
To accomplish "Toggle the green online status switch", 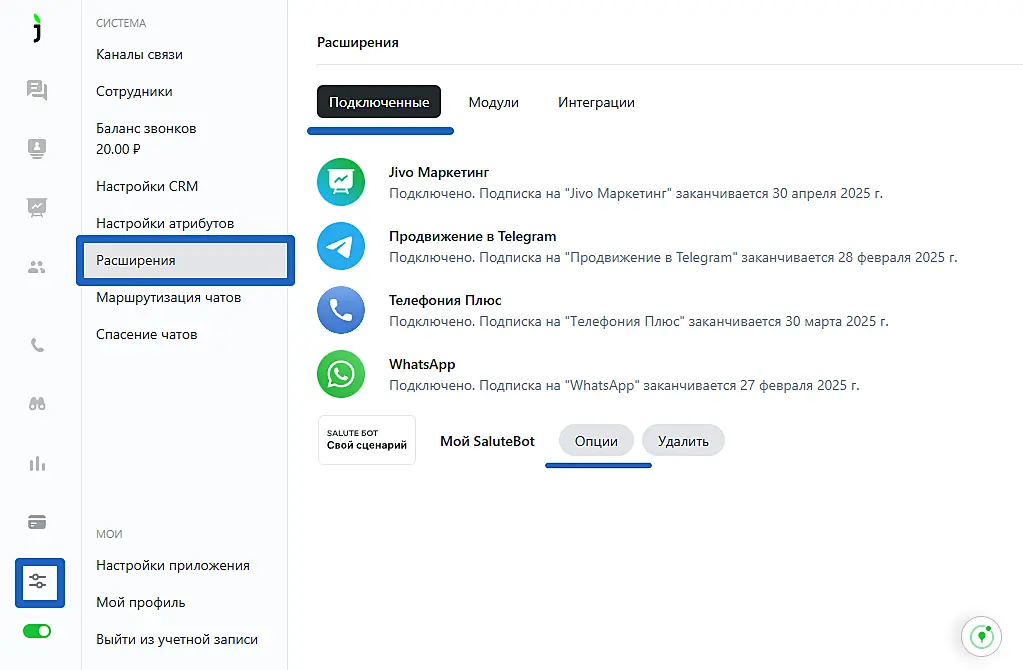I will [x=37, y=631].
